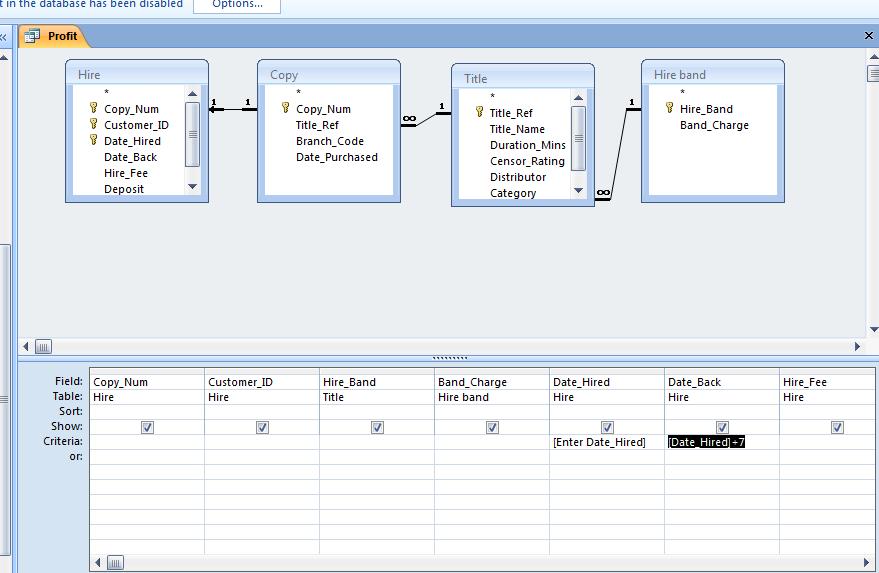Select Duration_Mins field in Title table

[x=528, y=145]
